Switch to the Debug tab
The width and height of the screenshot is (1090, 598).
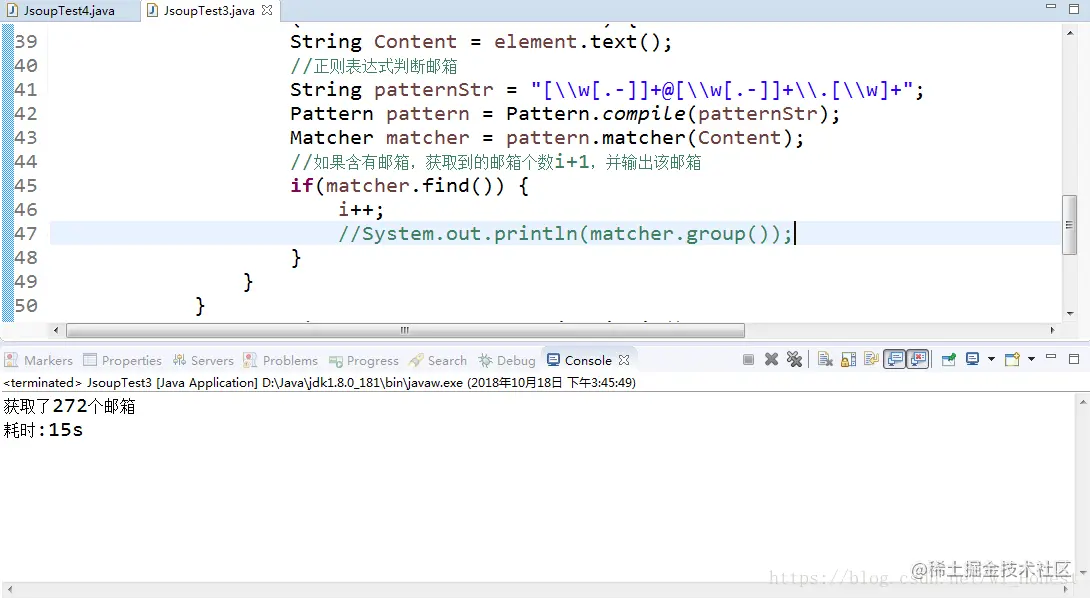click(507, 360)
